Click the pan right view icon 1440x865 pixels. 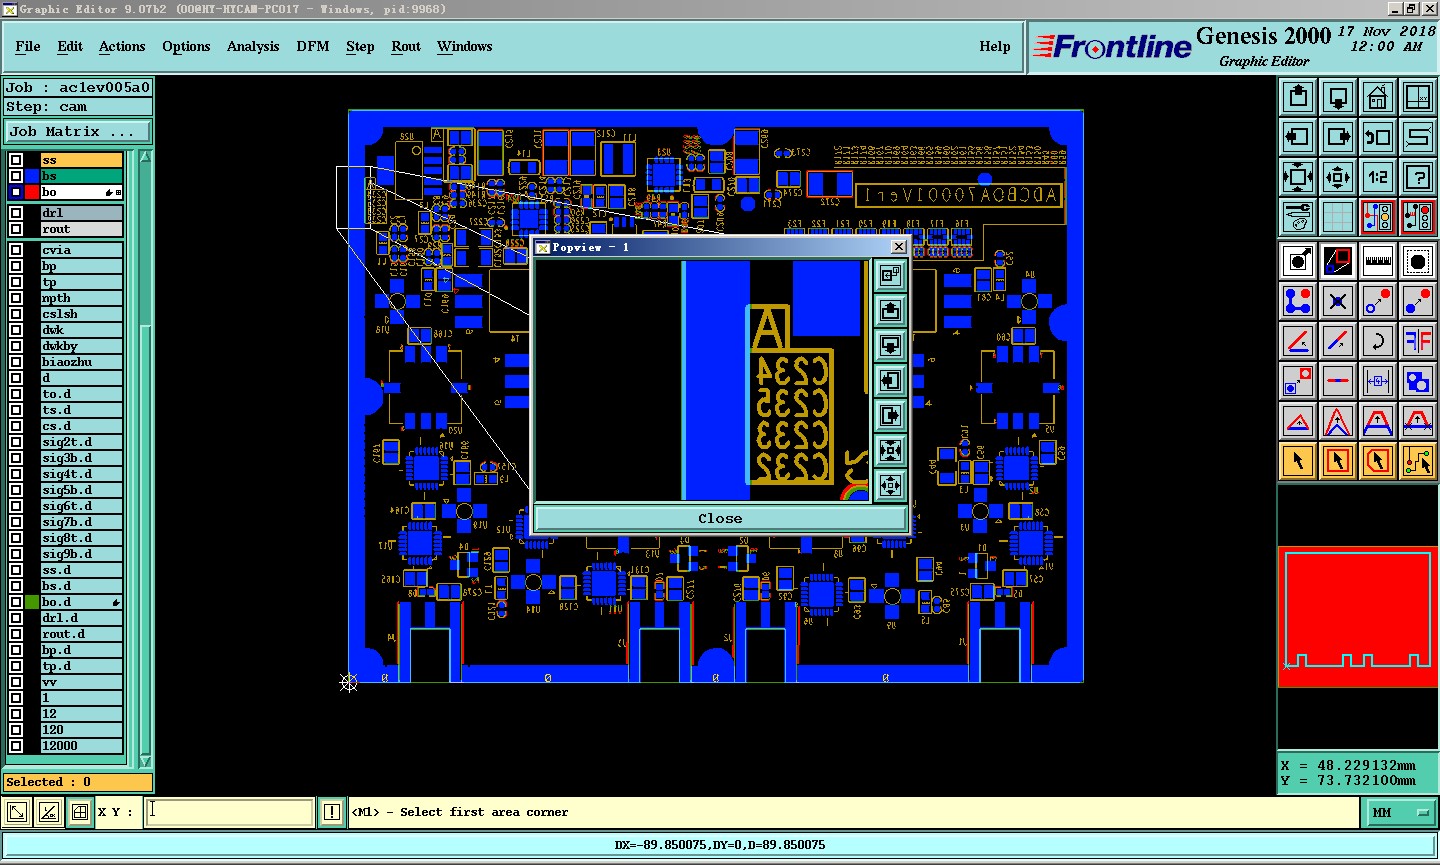point(1338,137)
